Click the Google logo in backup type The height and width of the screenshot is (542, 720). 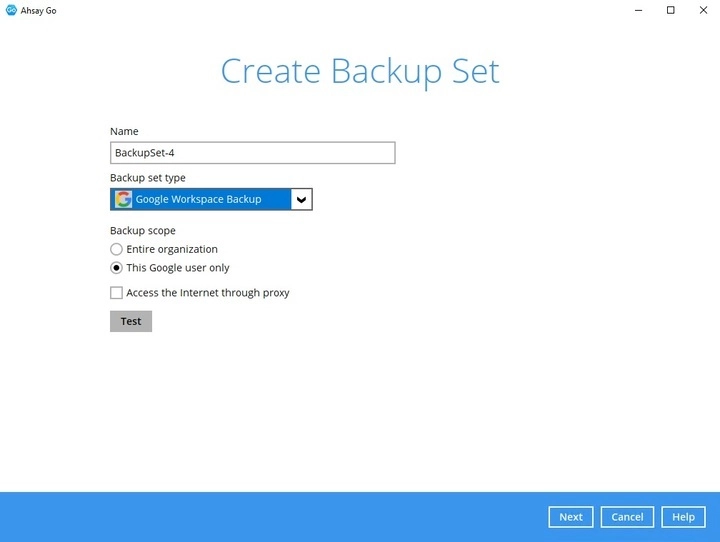coord(123,199)
